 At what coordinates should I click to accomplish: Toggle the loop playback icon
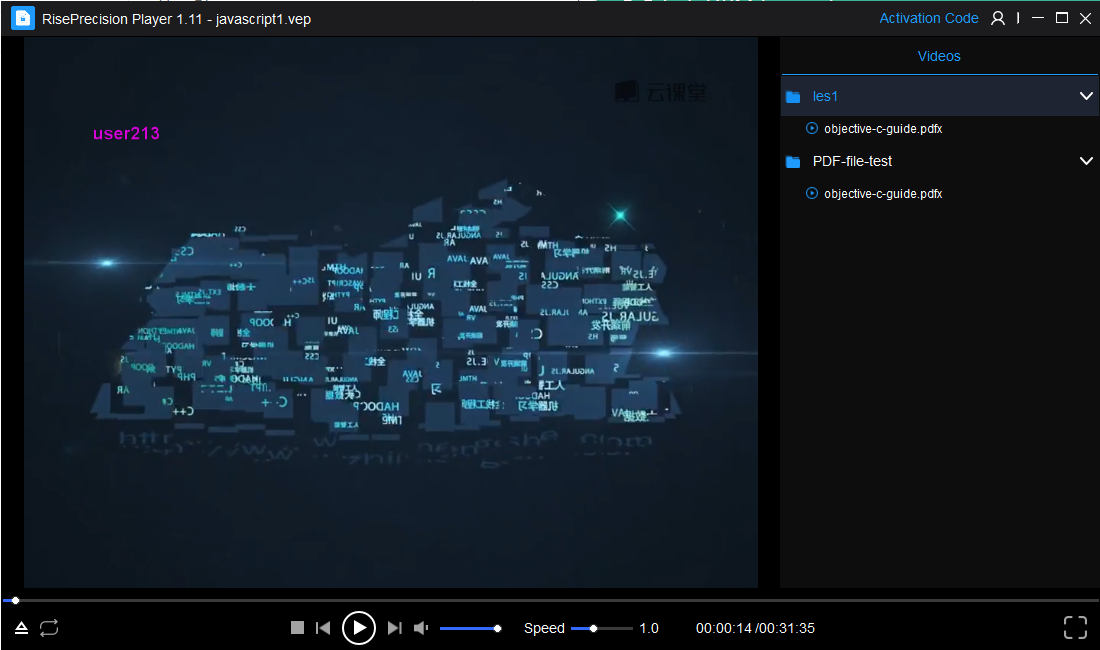click(x=49, y=627)
